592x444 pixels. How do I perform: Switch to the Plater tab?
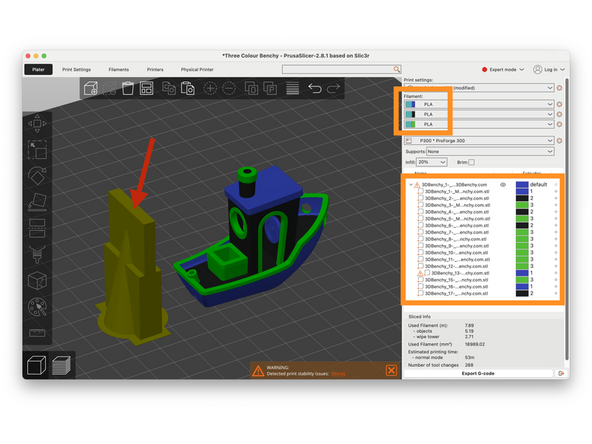pyautogui.click(x=38, y=69)
